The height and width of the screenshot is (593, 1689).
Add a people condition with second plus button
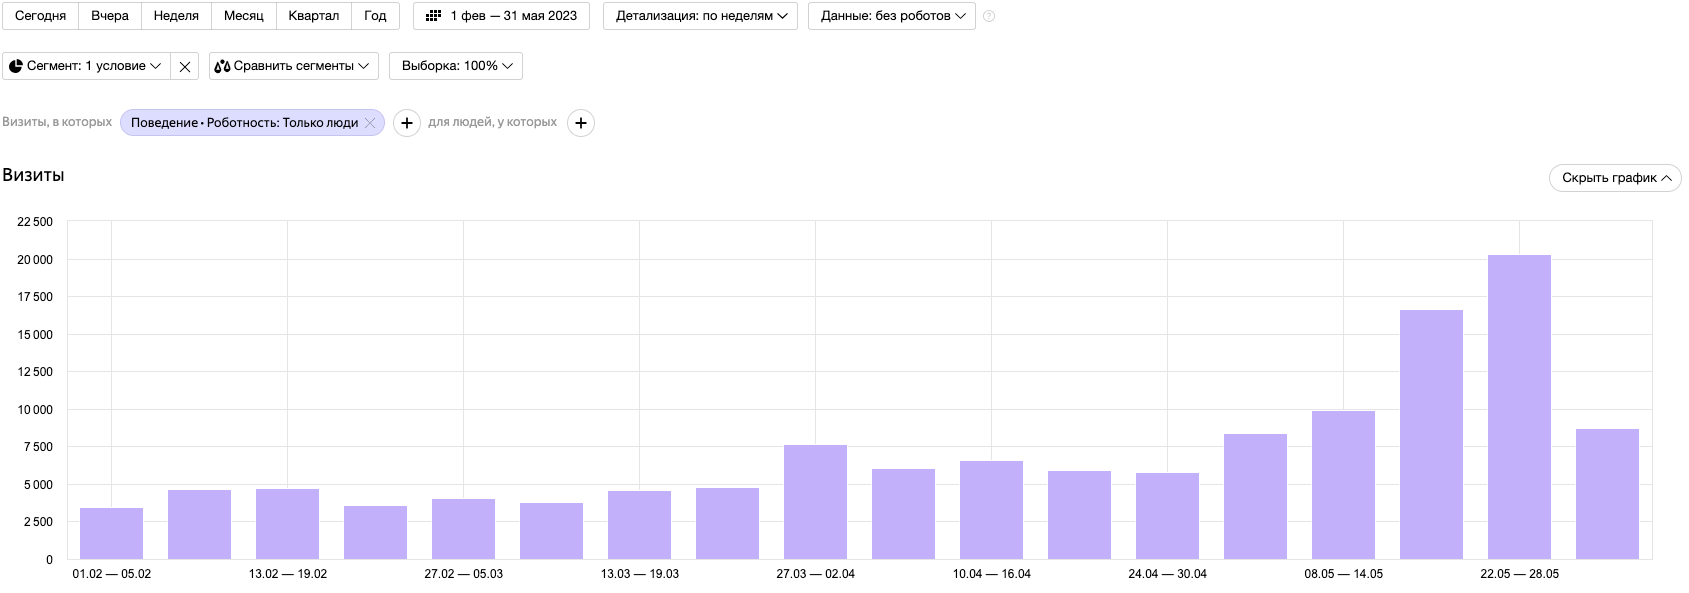581,123
